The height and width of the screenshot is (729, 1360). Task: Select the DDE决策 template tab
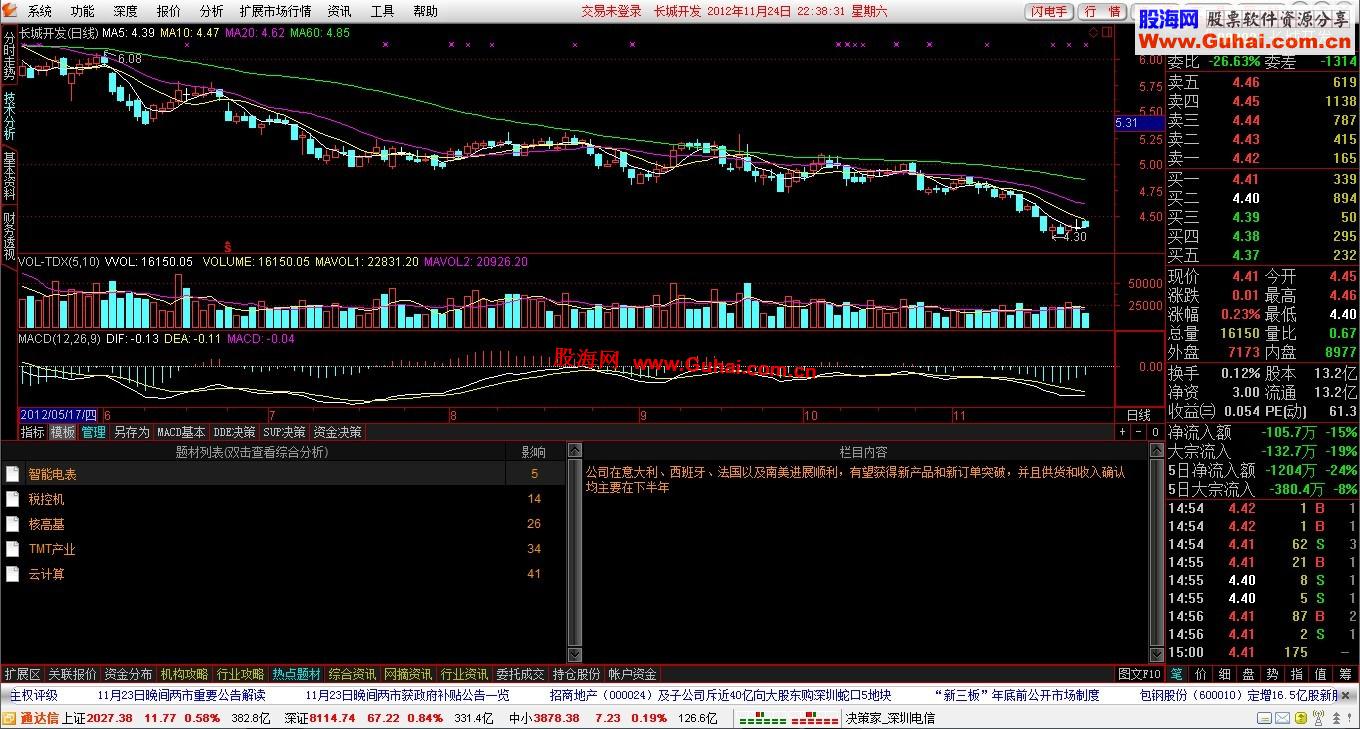pyautogui.click(x=234, y=432)
